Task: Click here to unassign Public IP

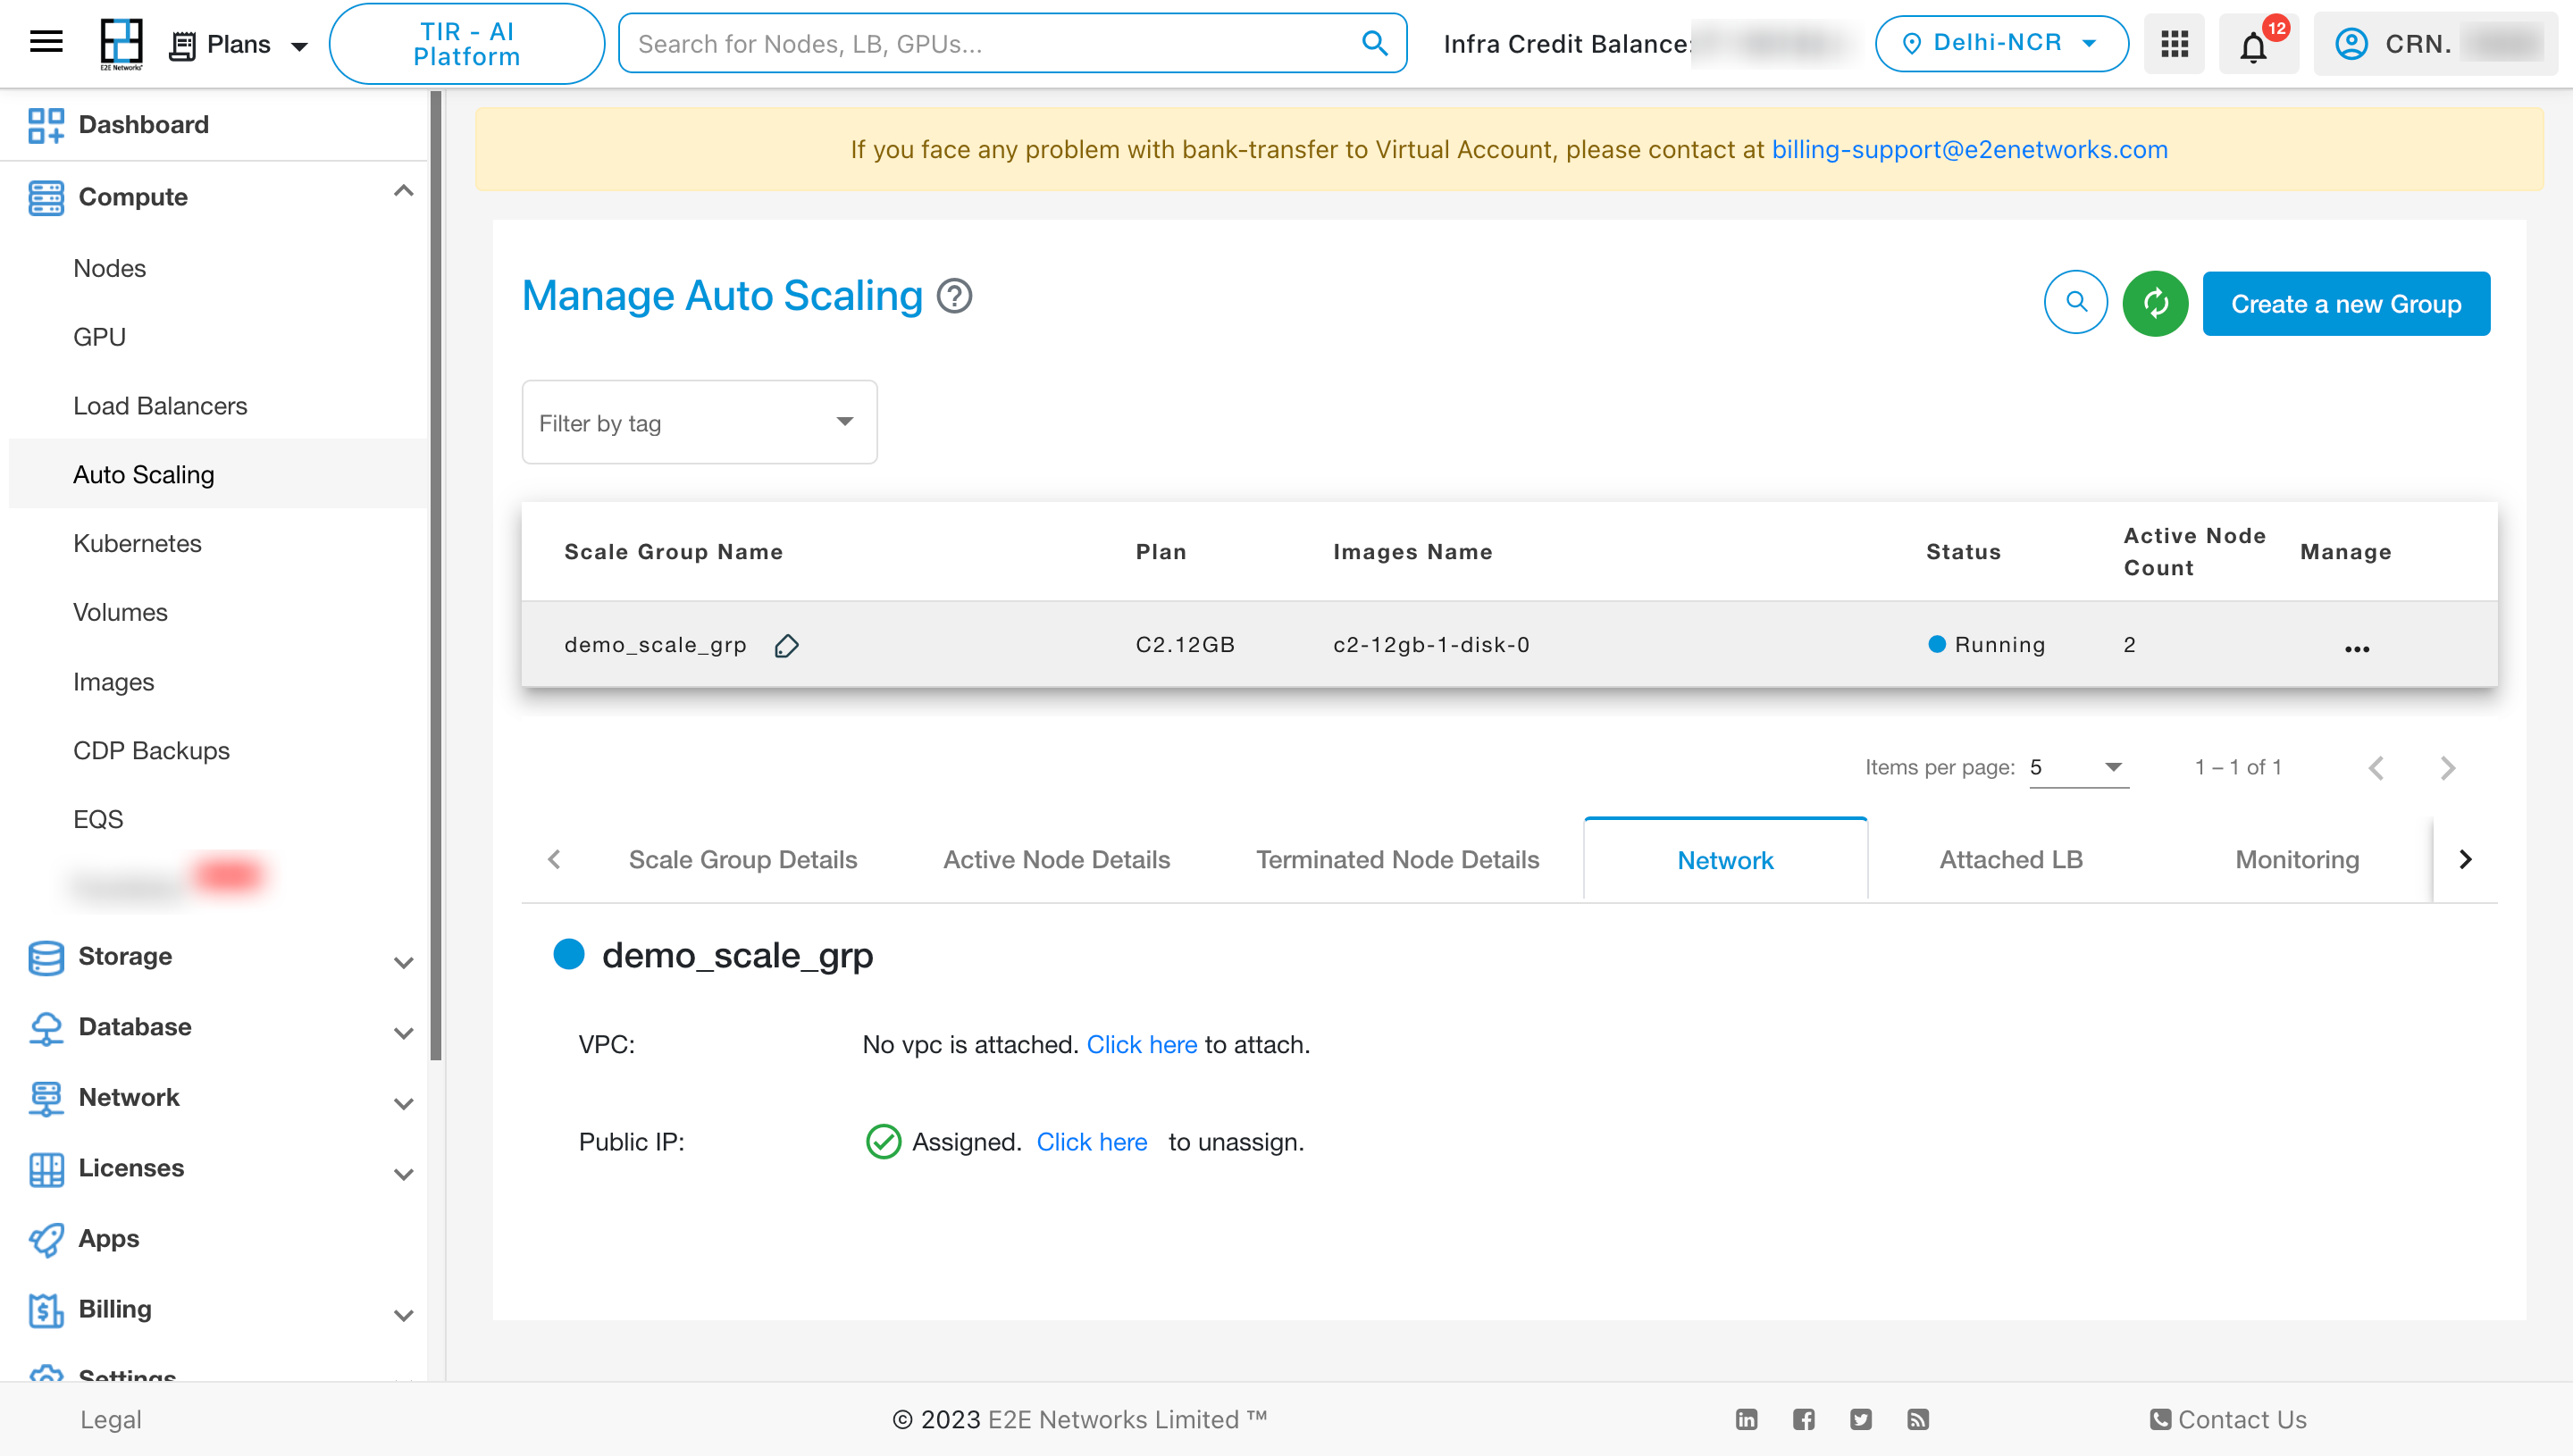Action: [x=1091, y=1143]
